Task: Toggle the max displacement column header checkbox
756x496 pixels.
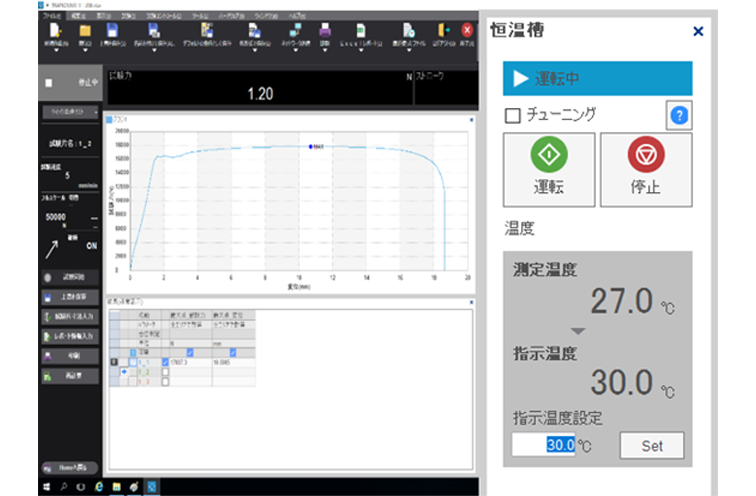Action: coord(233,353)
